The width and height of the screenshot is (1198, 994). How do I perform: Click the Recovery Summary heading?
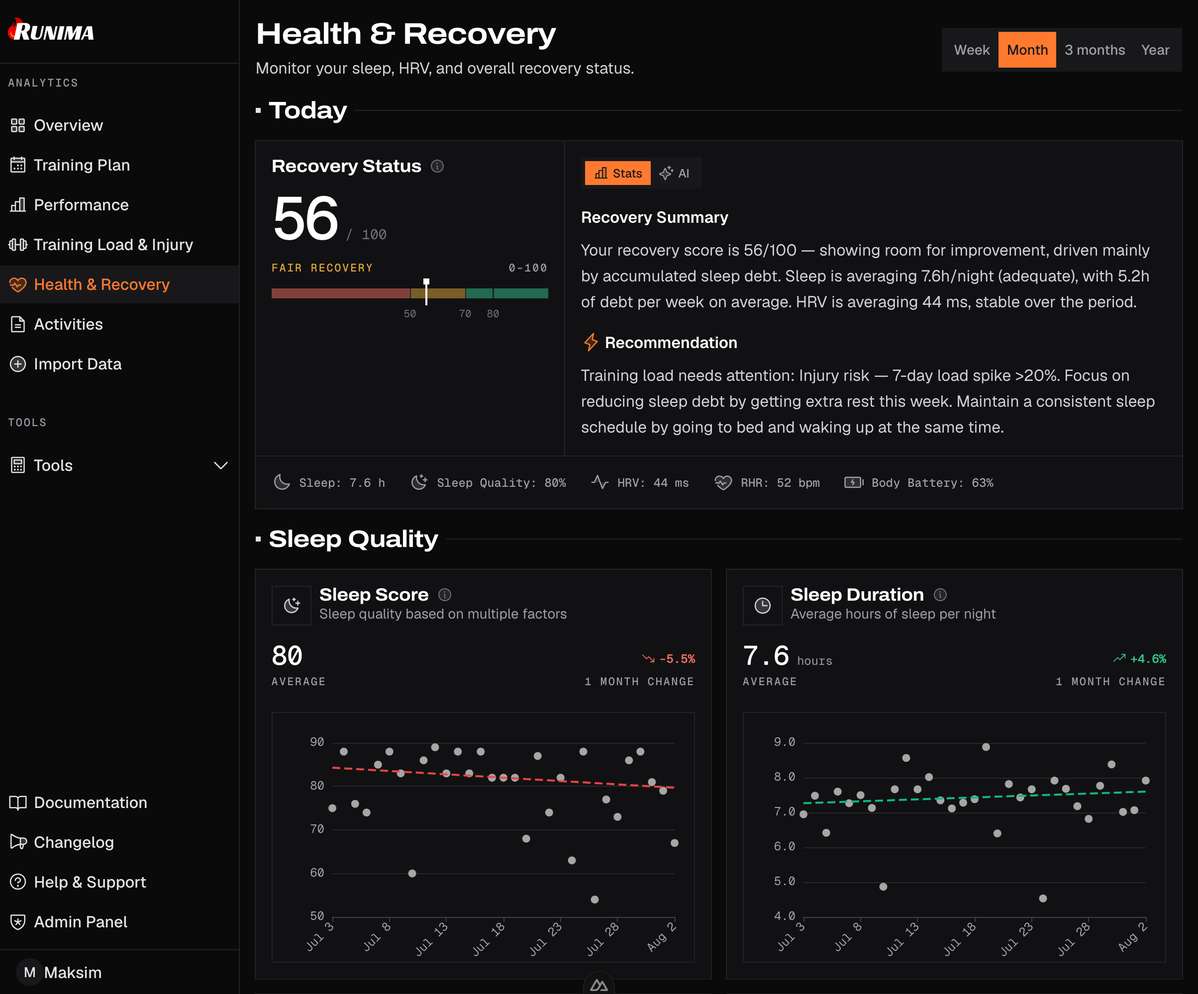click(x=654, y=217)
